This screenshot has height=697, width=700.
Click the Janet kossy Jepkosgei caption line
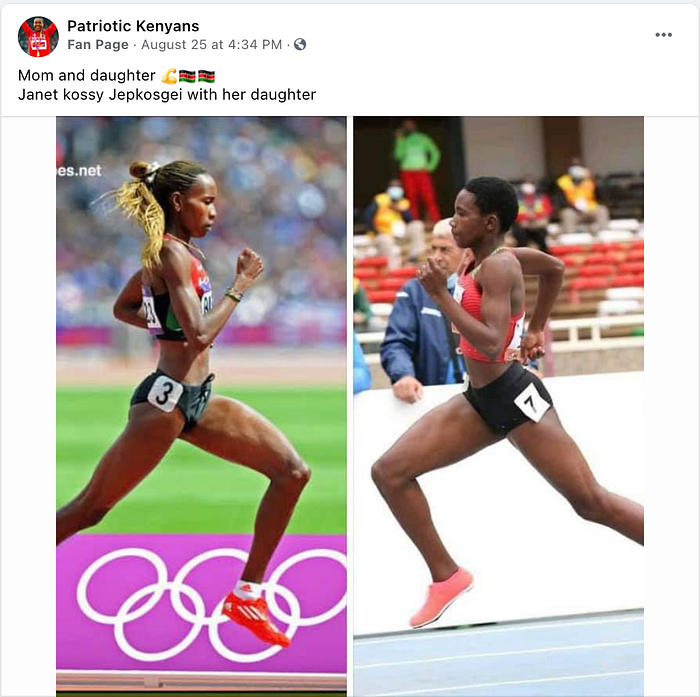[x=167, y=95]
